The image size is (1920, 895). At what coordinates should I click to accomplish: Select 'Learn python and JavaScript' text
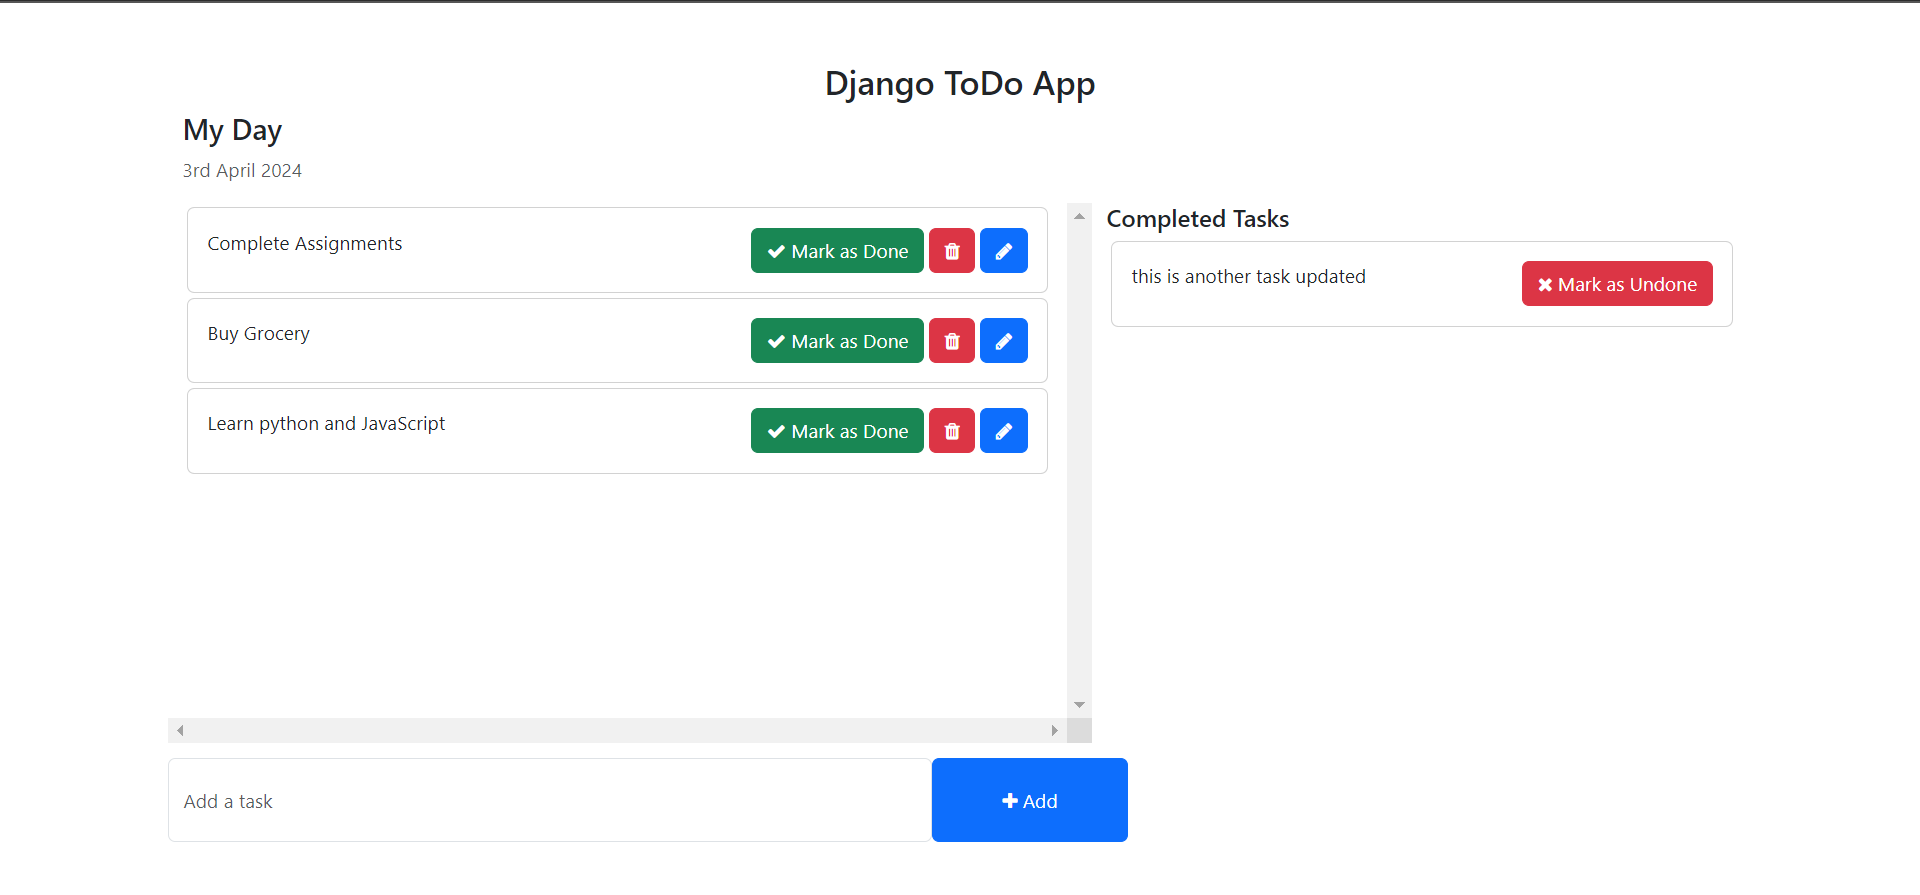click(326, 424)
